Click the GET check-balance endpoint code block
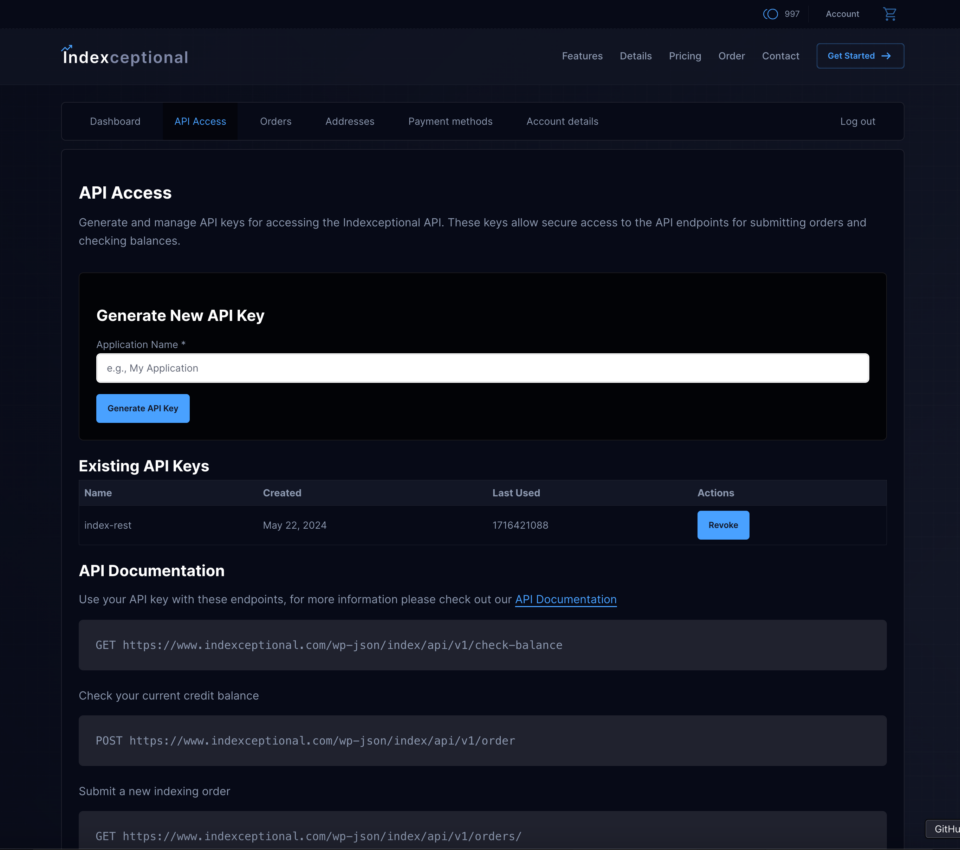The width and height of the screenshot is (960, 850). (x=482, y=645)
